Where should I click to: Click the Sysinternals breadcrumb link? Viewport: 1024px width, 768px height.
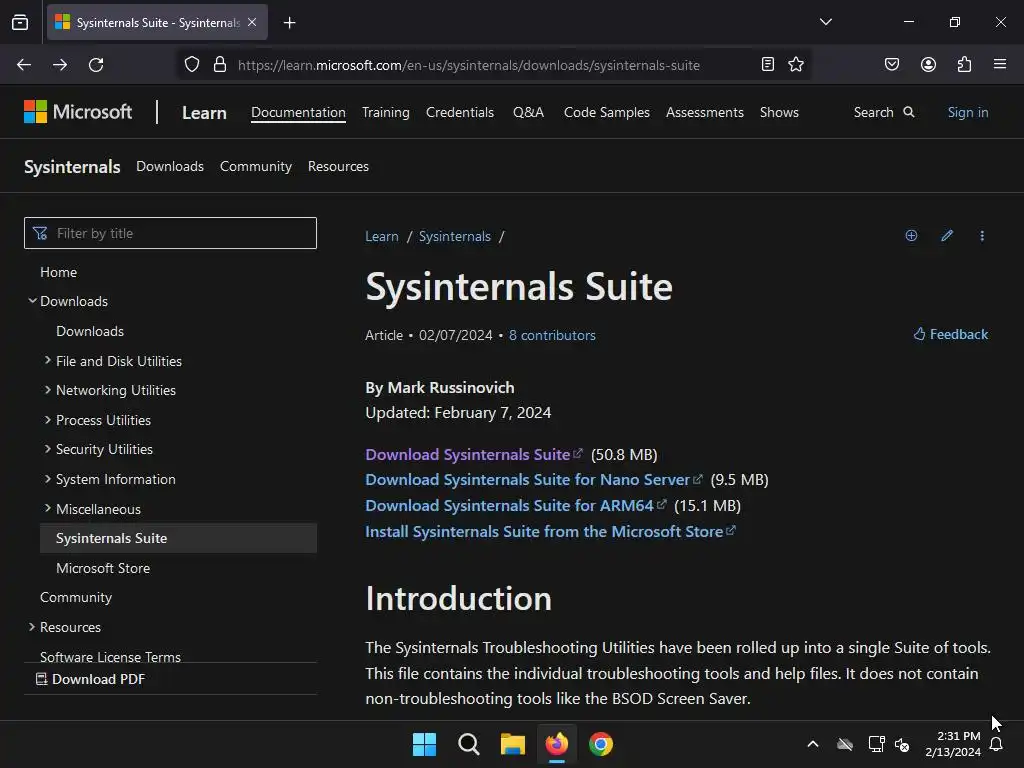click(455, 236)
